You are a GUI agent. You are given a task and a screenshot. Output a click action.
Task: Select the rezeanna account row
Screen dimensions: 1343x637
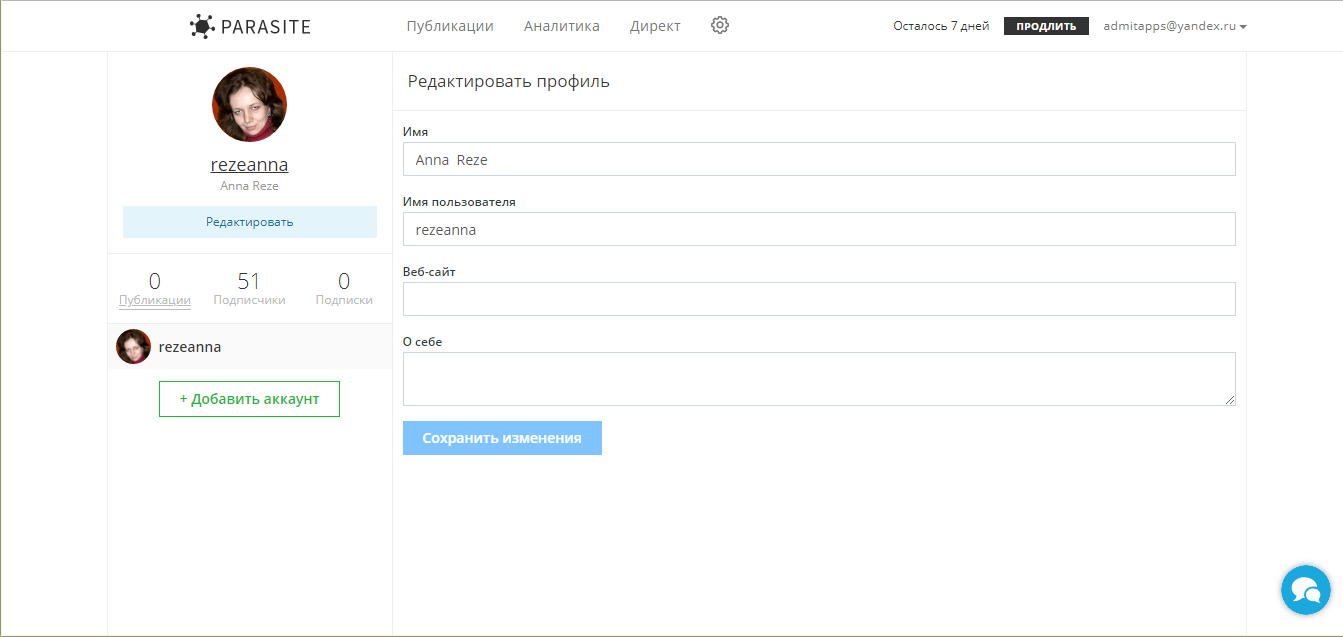[250, 347]
